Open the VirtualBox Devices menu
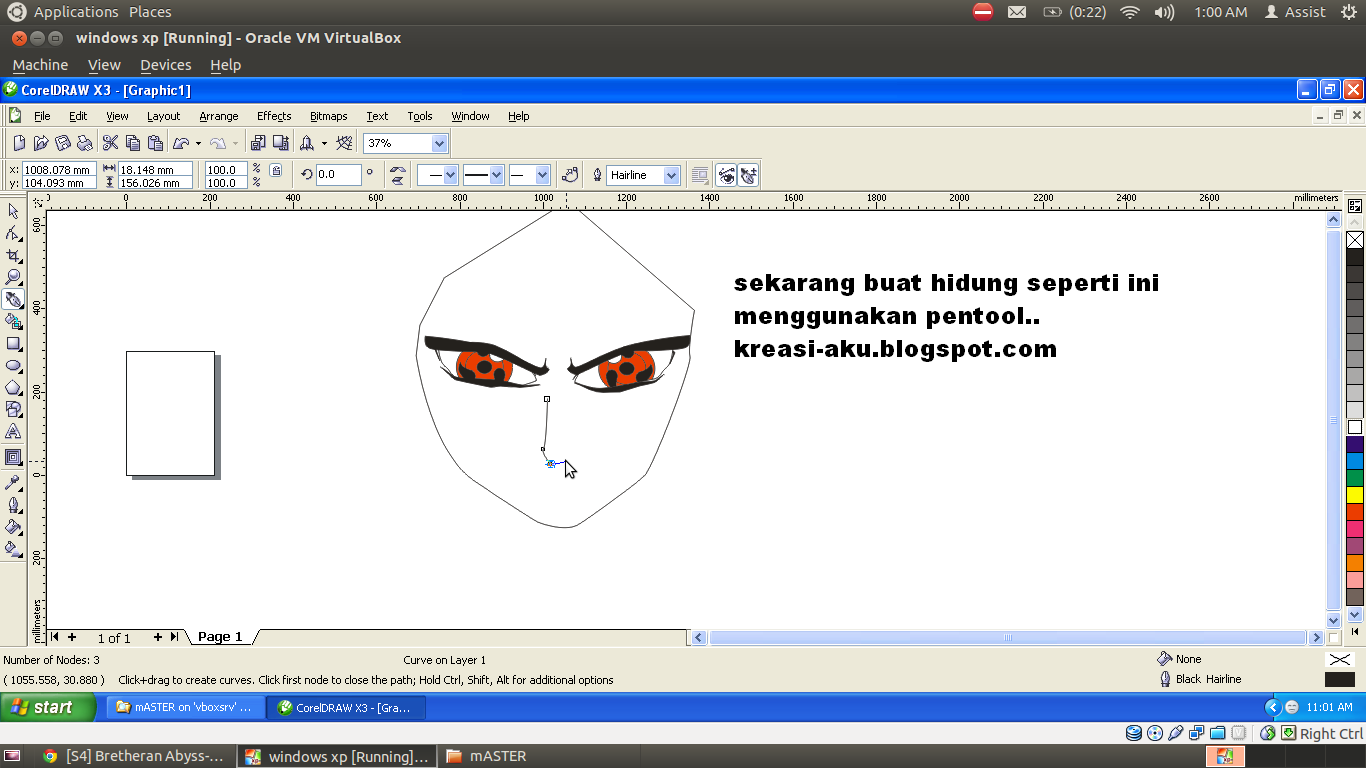Screen dimensions: 1366x768 coord(166,65)
